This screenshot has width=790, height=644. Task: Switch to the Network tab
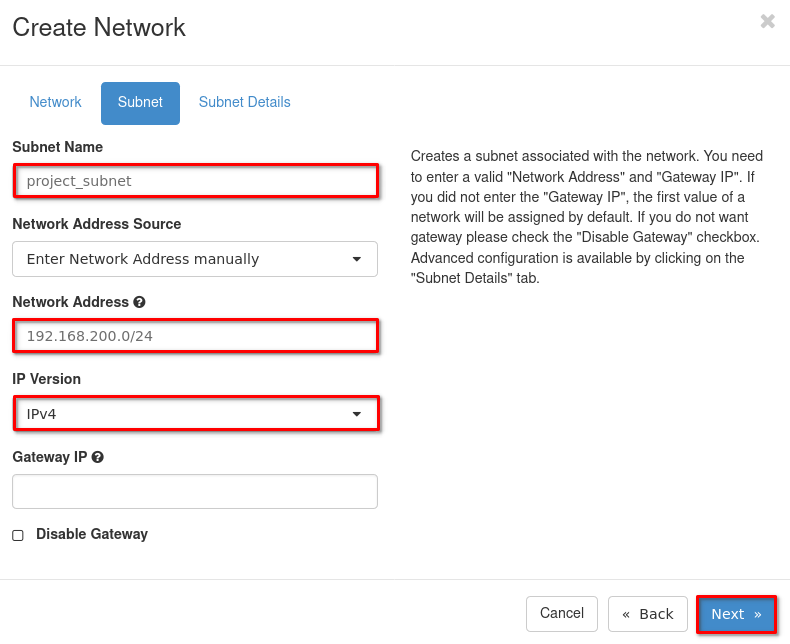pyautogui.click(x=56, y=102)
